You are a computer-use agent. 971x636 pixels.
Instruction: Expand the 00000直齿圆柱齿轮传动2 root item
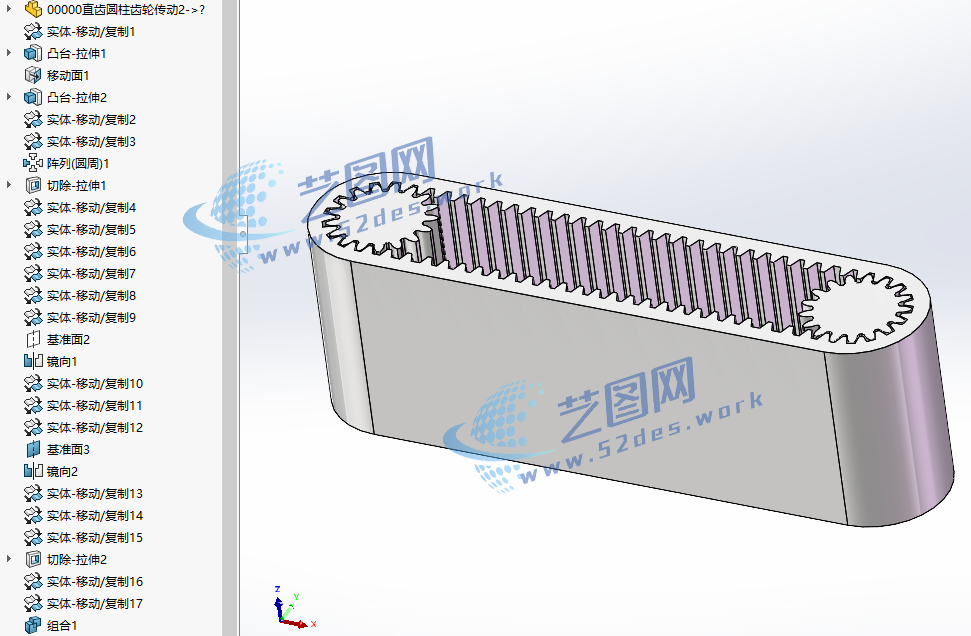9,9
